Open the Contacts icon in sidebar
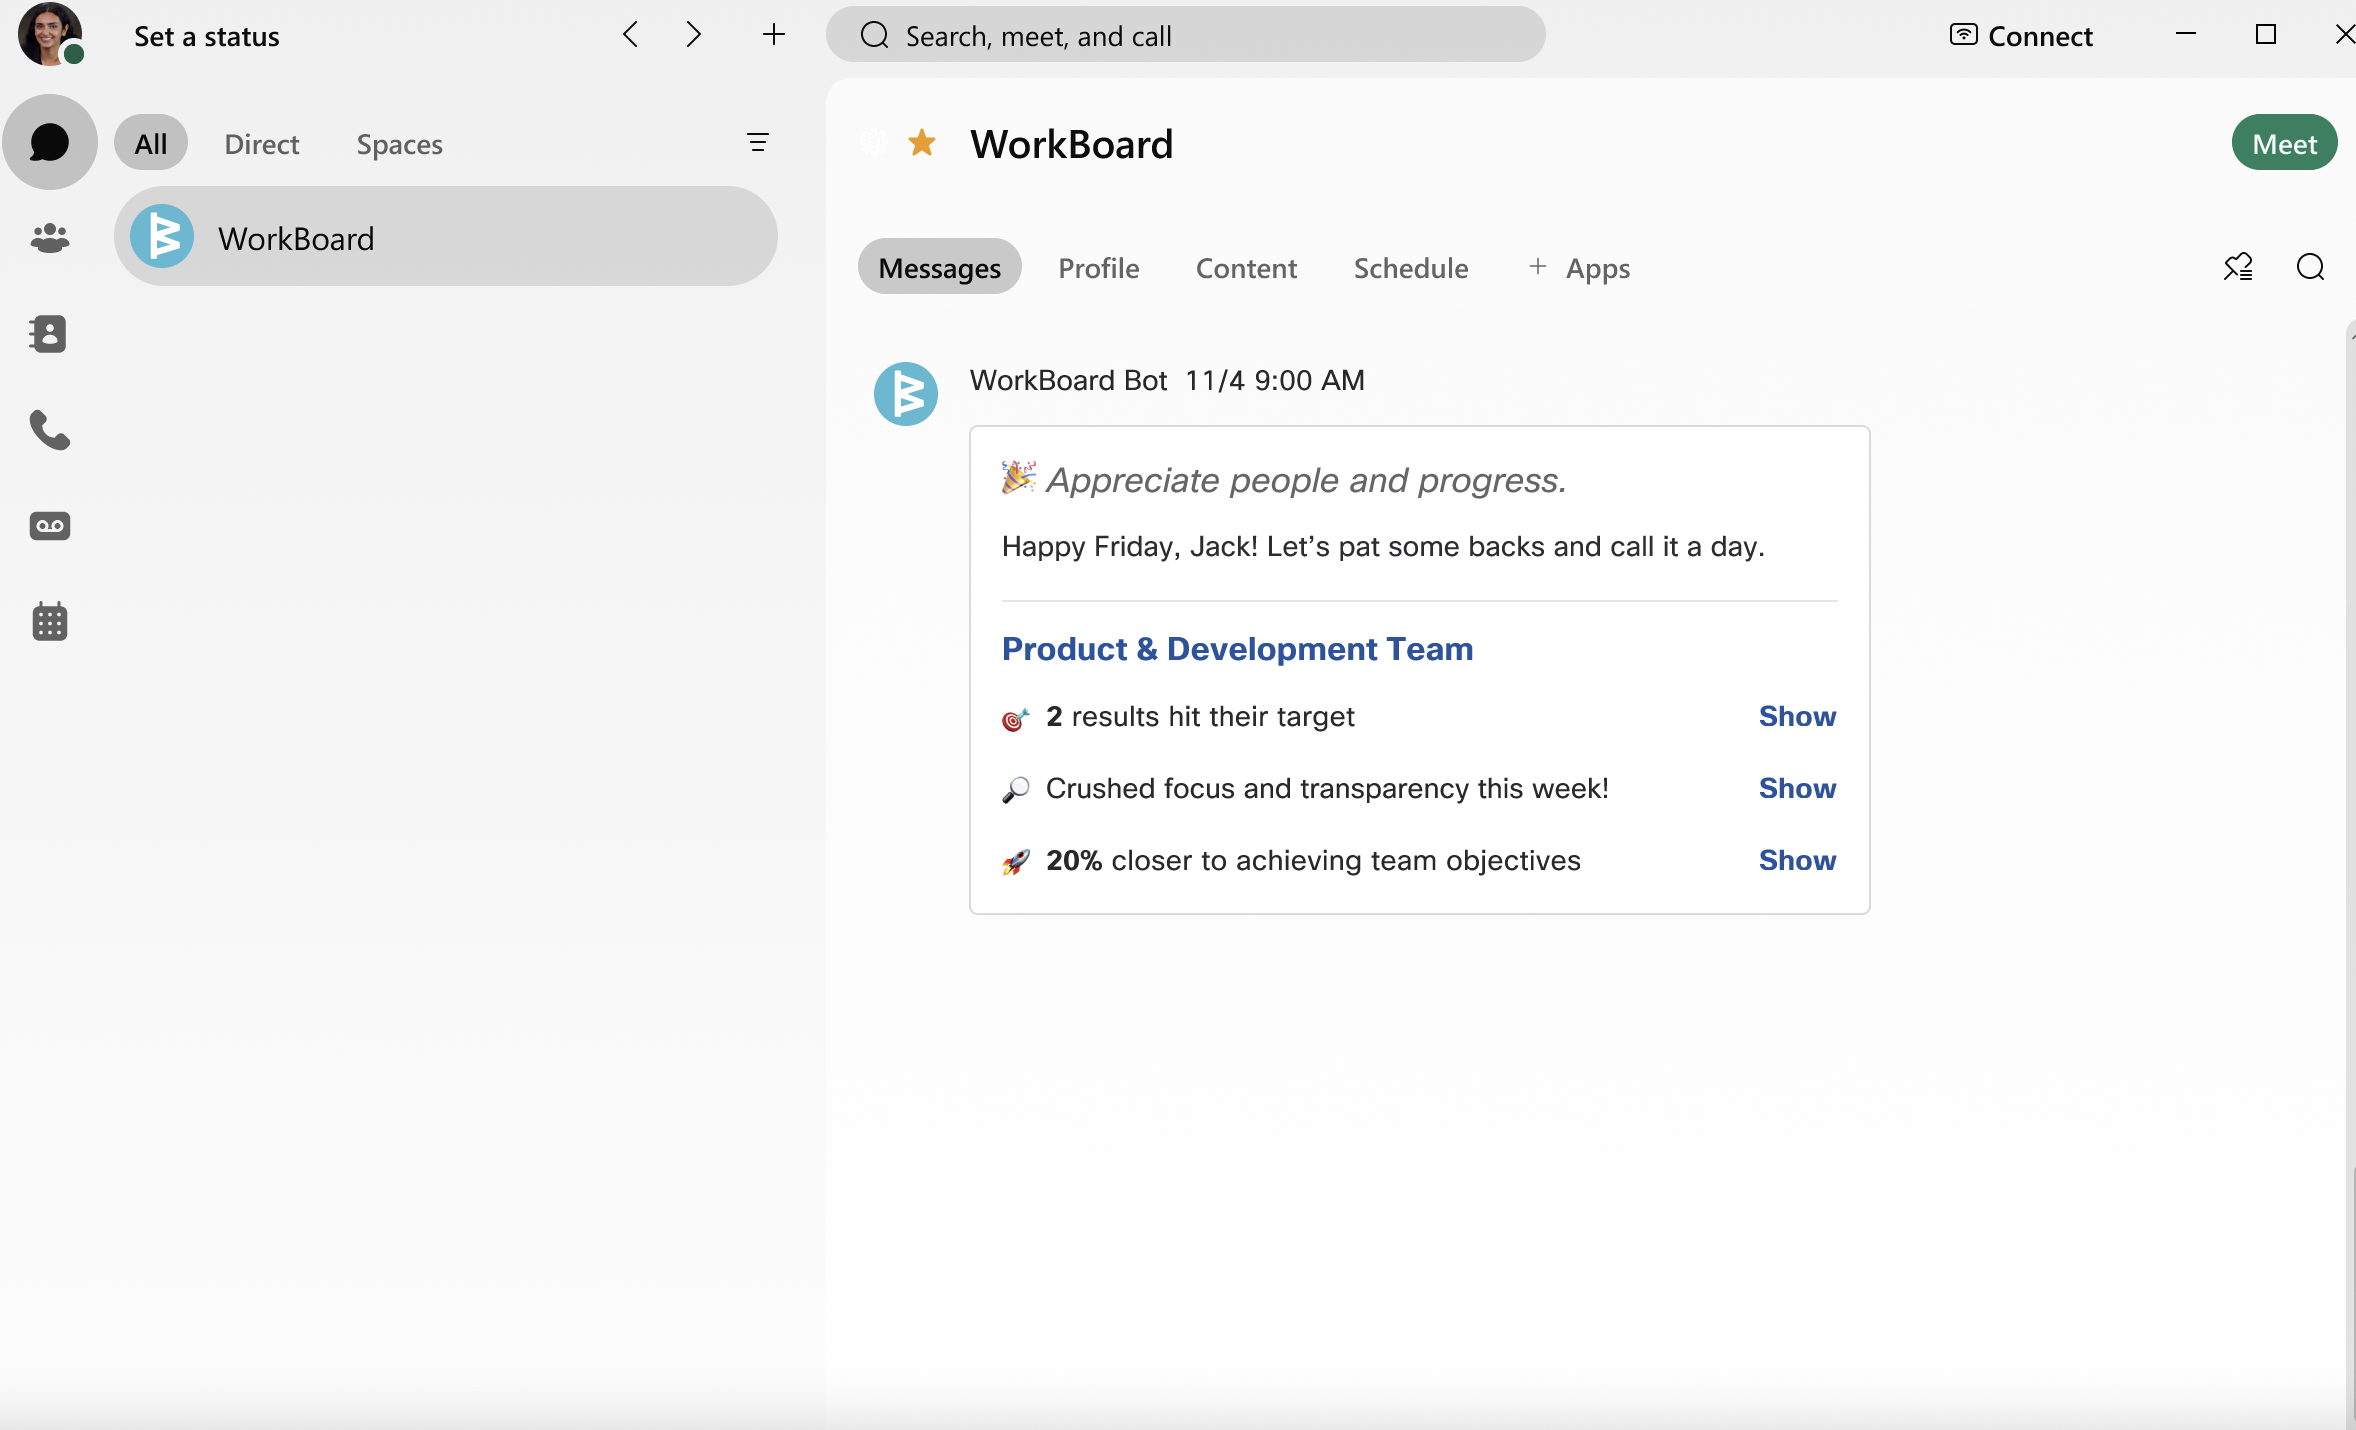2356x1430 pixels. 49,334
